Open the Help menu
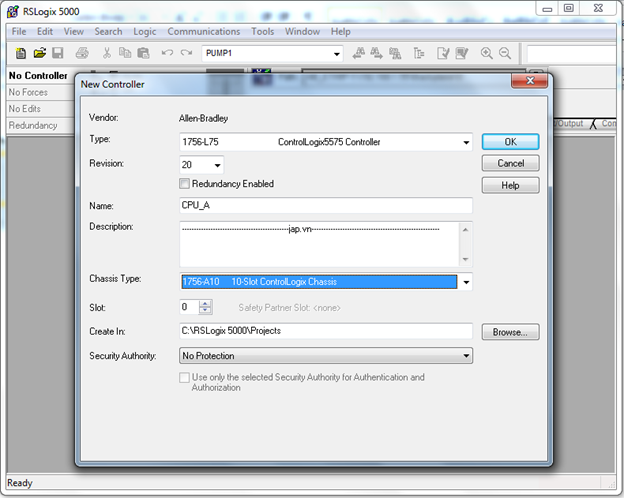624x498 pixels. 340,31
